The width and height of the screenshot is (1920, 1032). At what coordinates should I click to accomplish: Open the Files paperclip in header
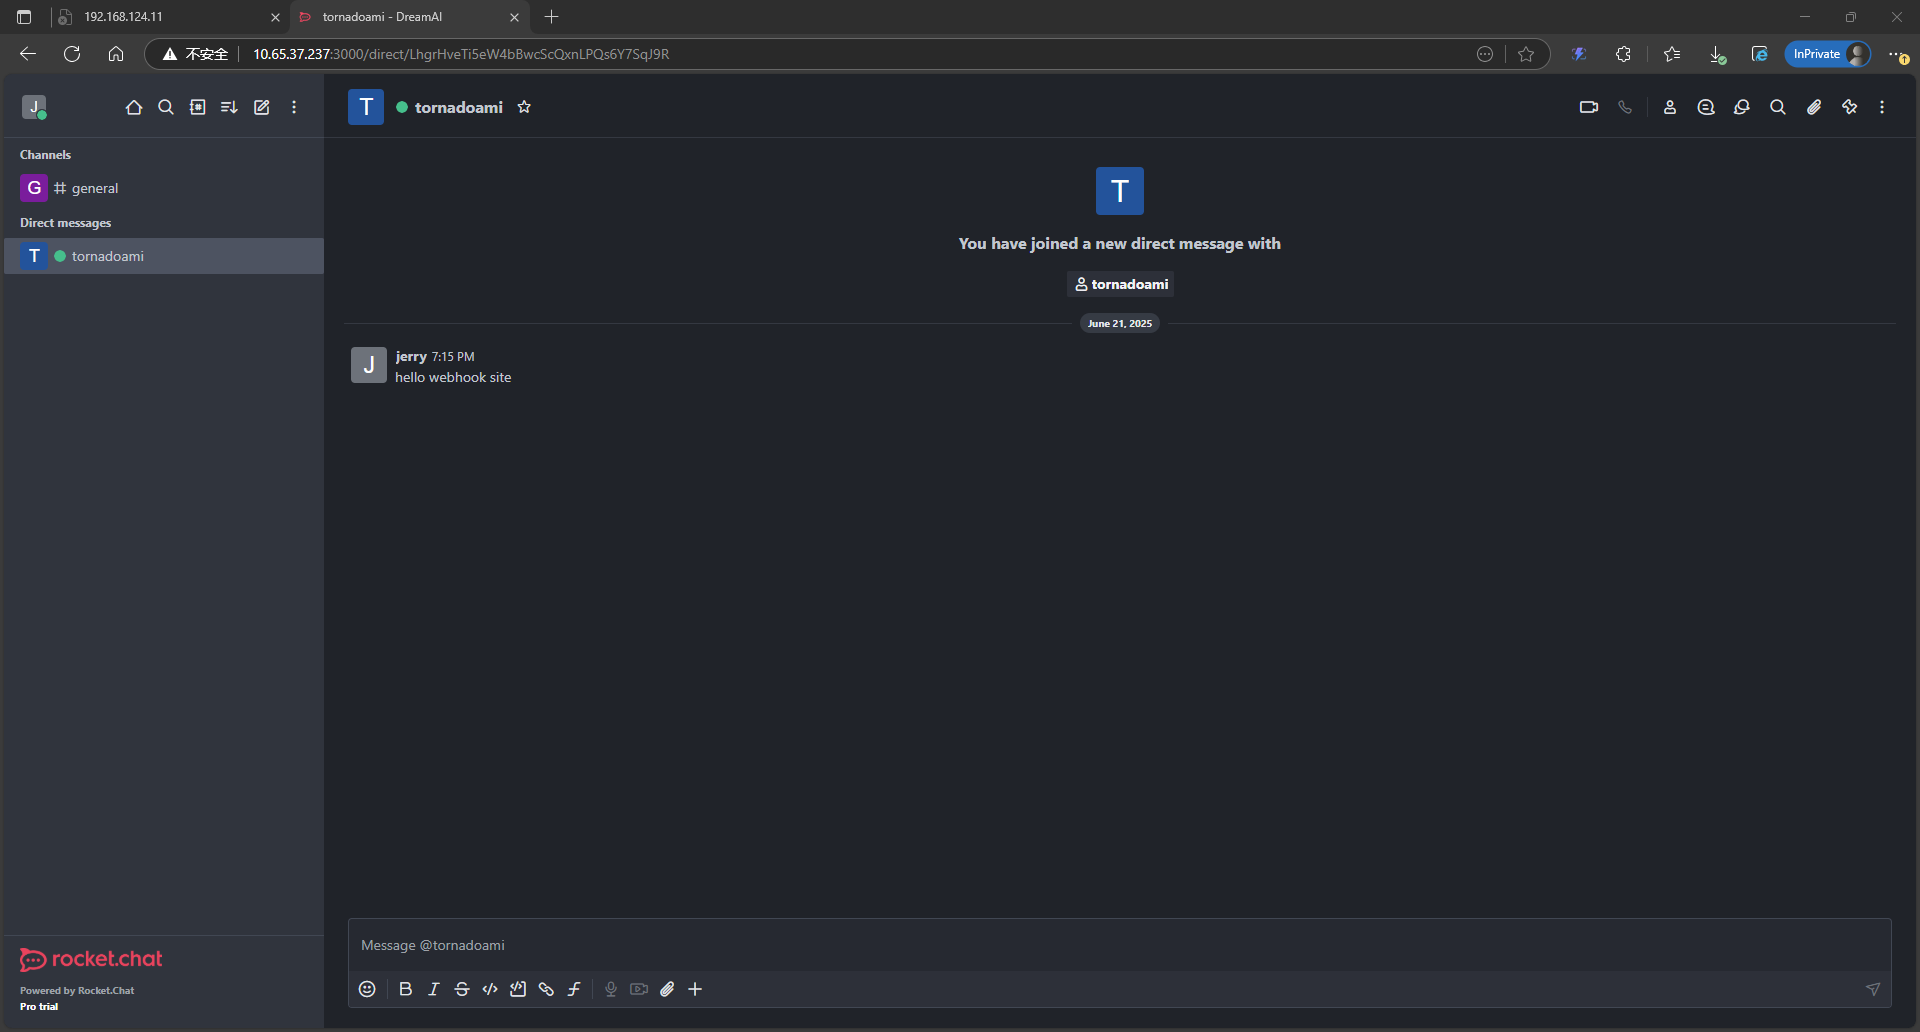click(x=1814, y=107)
